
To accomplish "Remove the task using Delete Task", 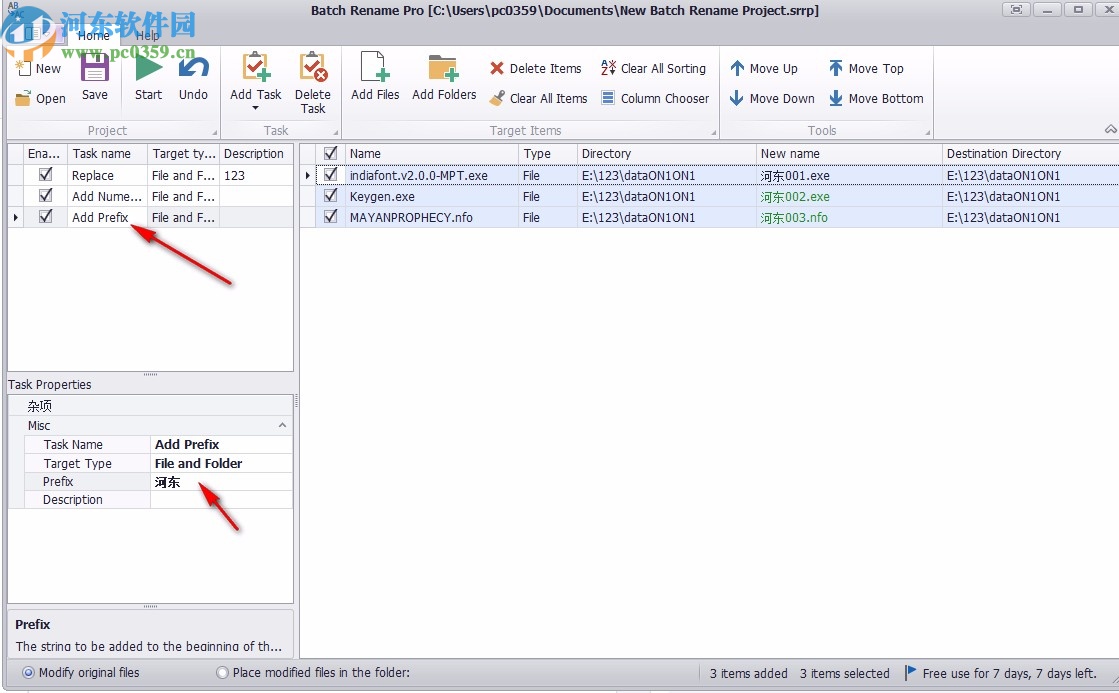I will click(313, 83).
